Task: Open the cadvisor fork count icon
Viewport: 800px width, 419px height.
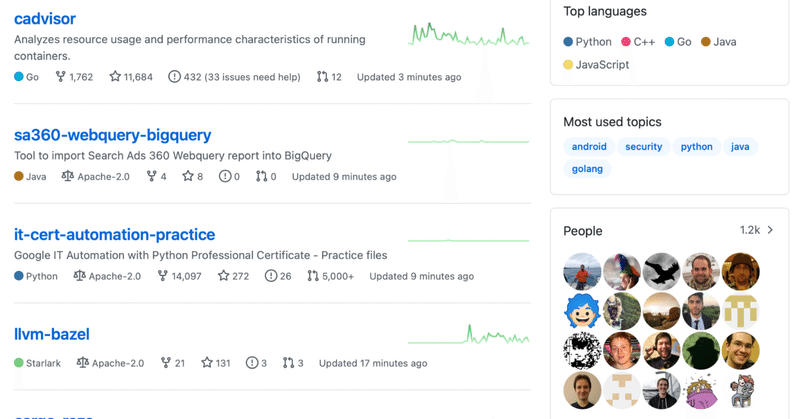Action: [60, 77]
